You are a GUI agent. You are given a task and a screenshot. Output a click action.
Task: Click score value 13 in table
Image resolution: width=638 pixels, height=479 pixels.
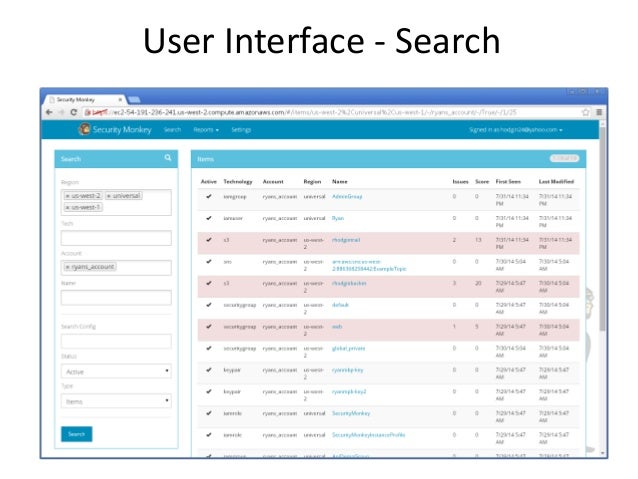478,240
